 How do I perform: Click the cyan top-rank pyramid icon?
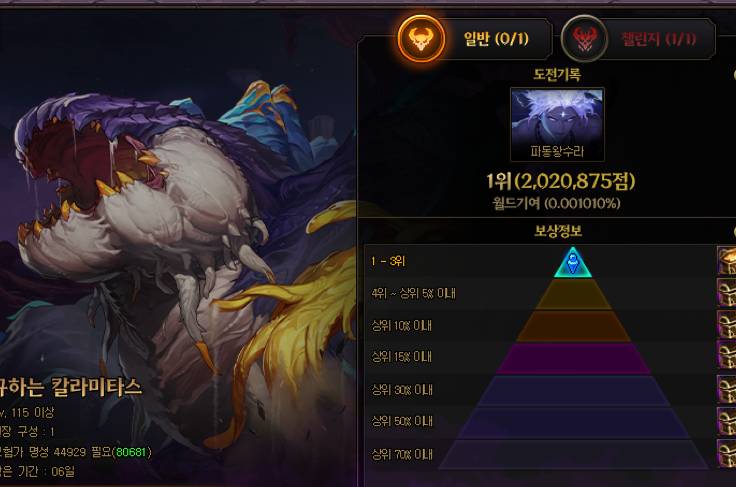coord(573,262)
